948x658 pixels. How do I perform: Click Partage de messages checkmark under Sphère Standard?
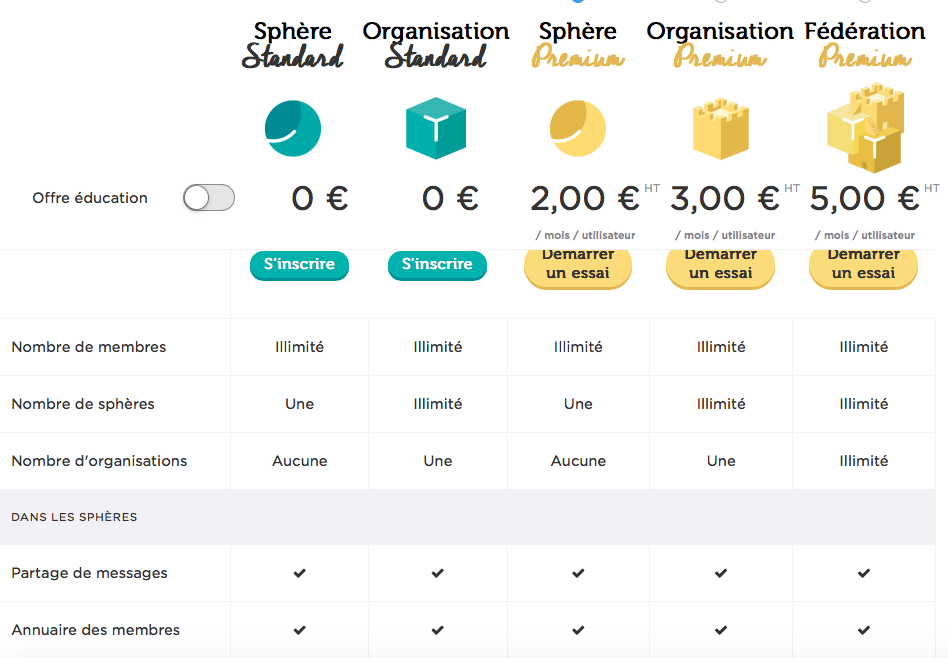[x=299, y=574]
